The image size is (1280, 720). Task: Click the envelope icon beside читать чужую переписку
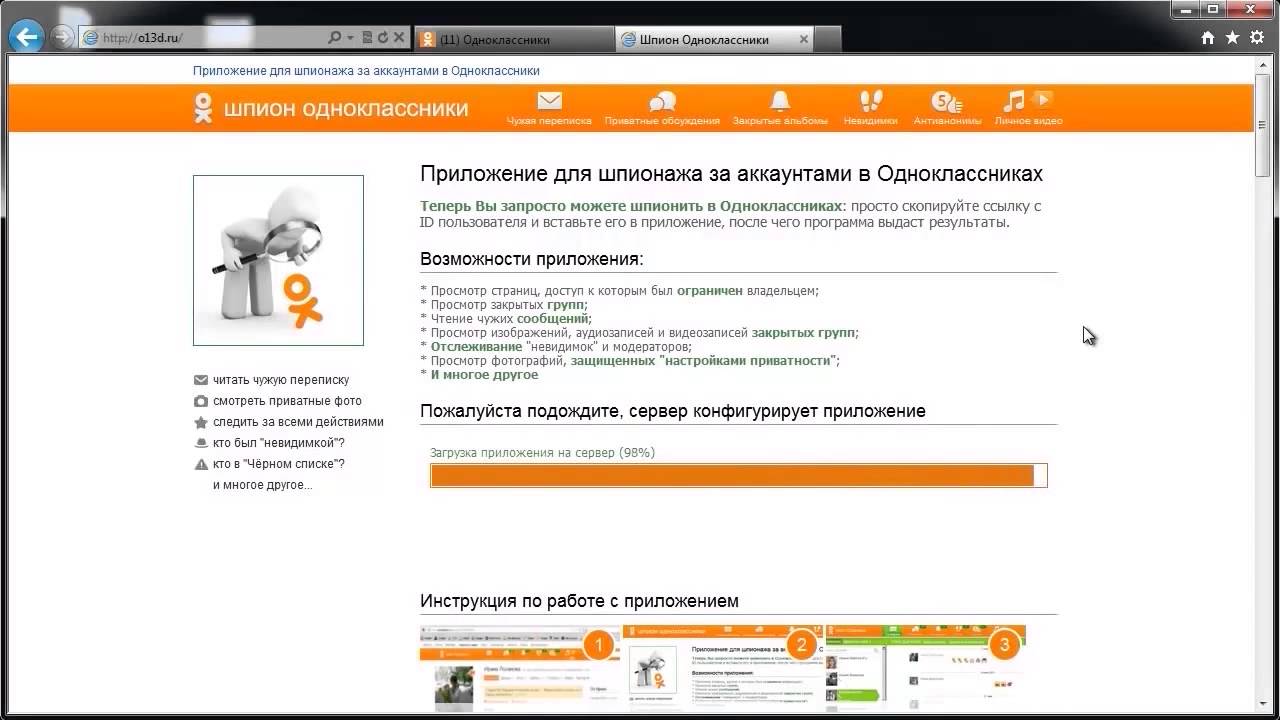pos(201,380)
